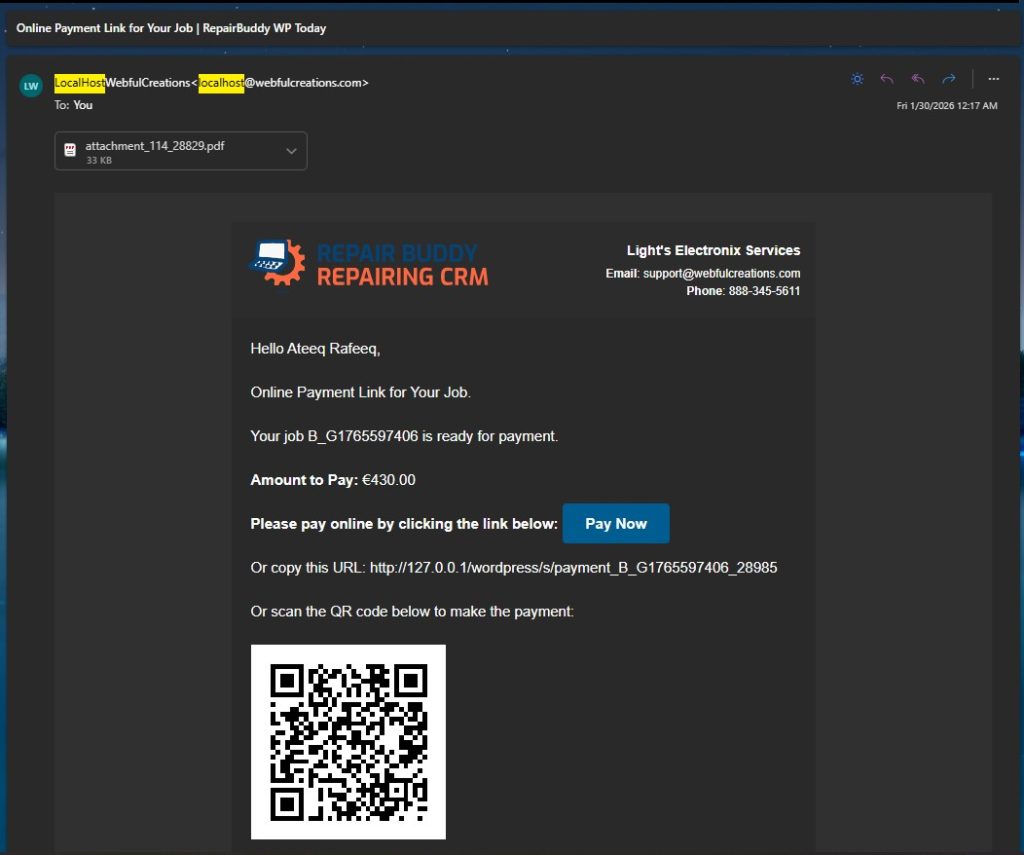Click the Forward arrow icon
The height and width of the screenshot is (855, 1024).
pyautogui.click(x=948, y=78)
